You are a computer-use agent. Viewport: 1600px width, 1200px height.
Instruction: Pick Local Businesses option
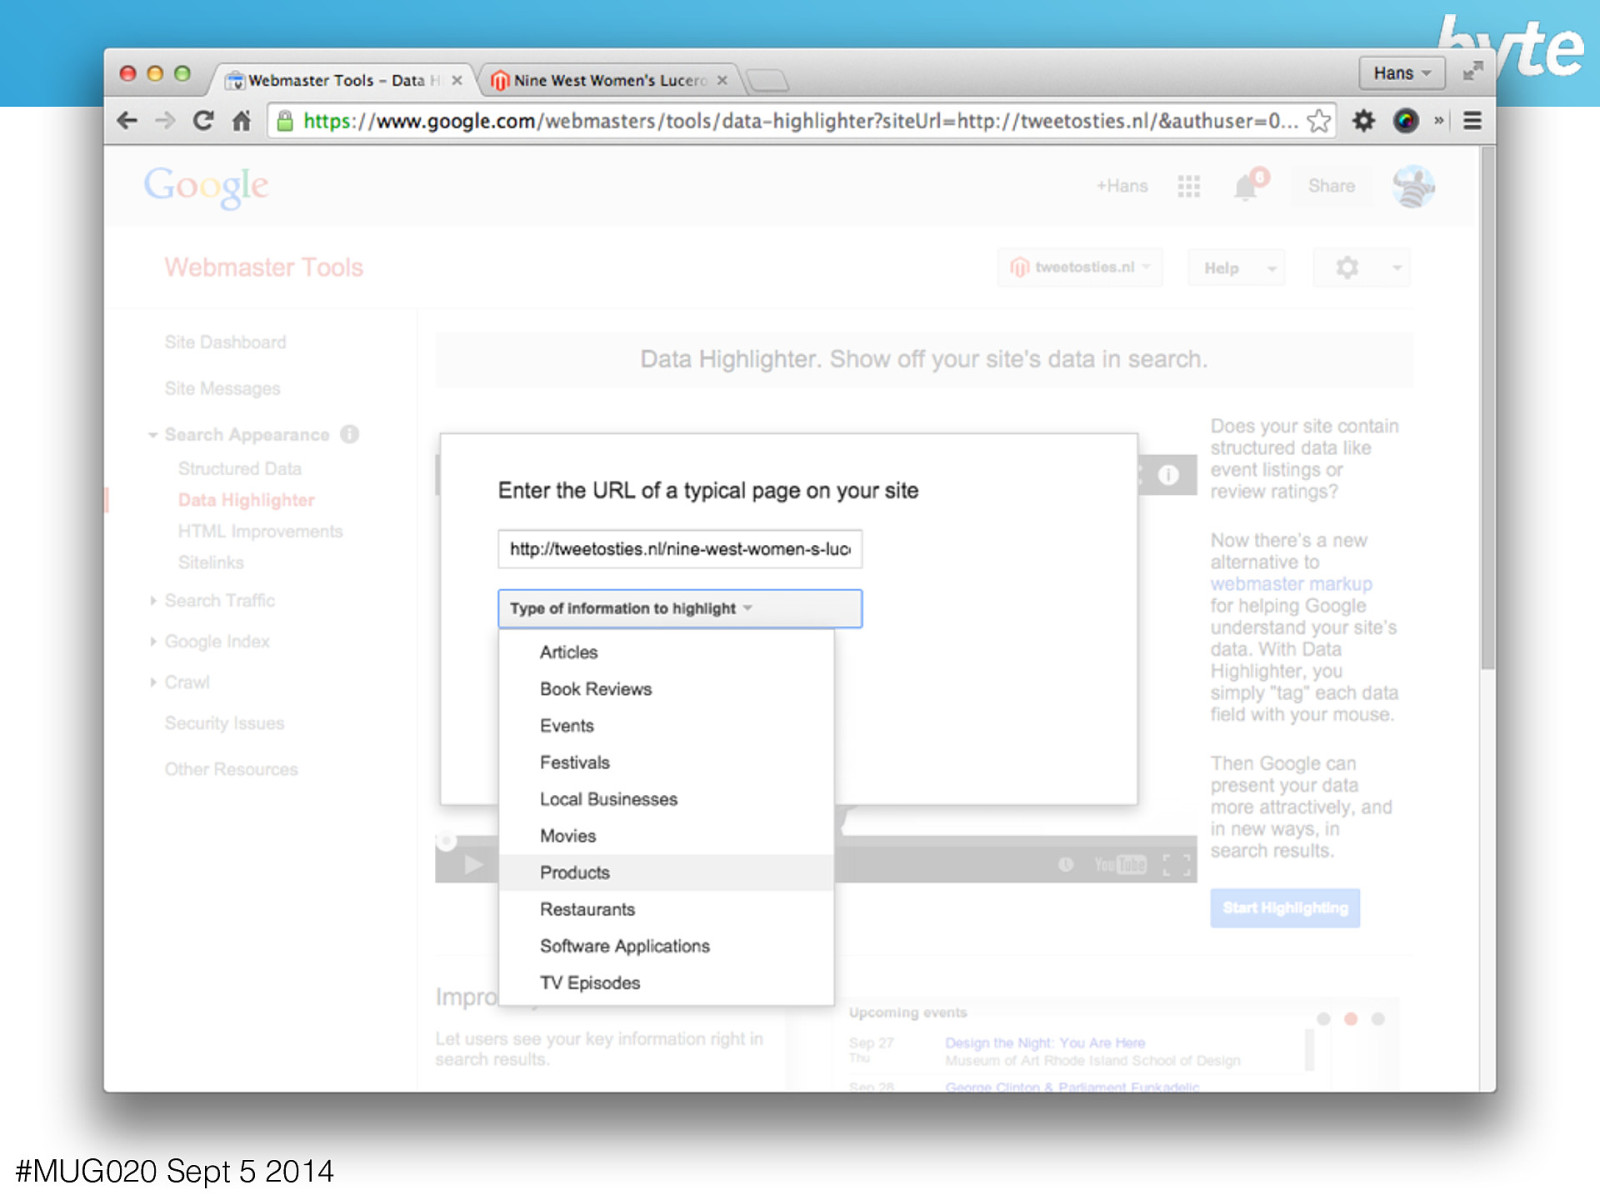pyautogui.click(x=666, y=799)
